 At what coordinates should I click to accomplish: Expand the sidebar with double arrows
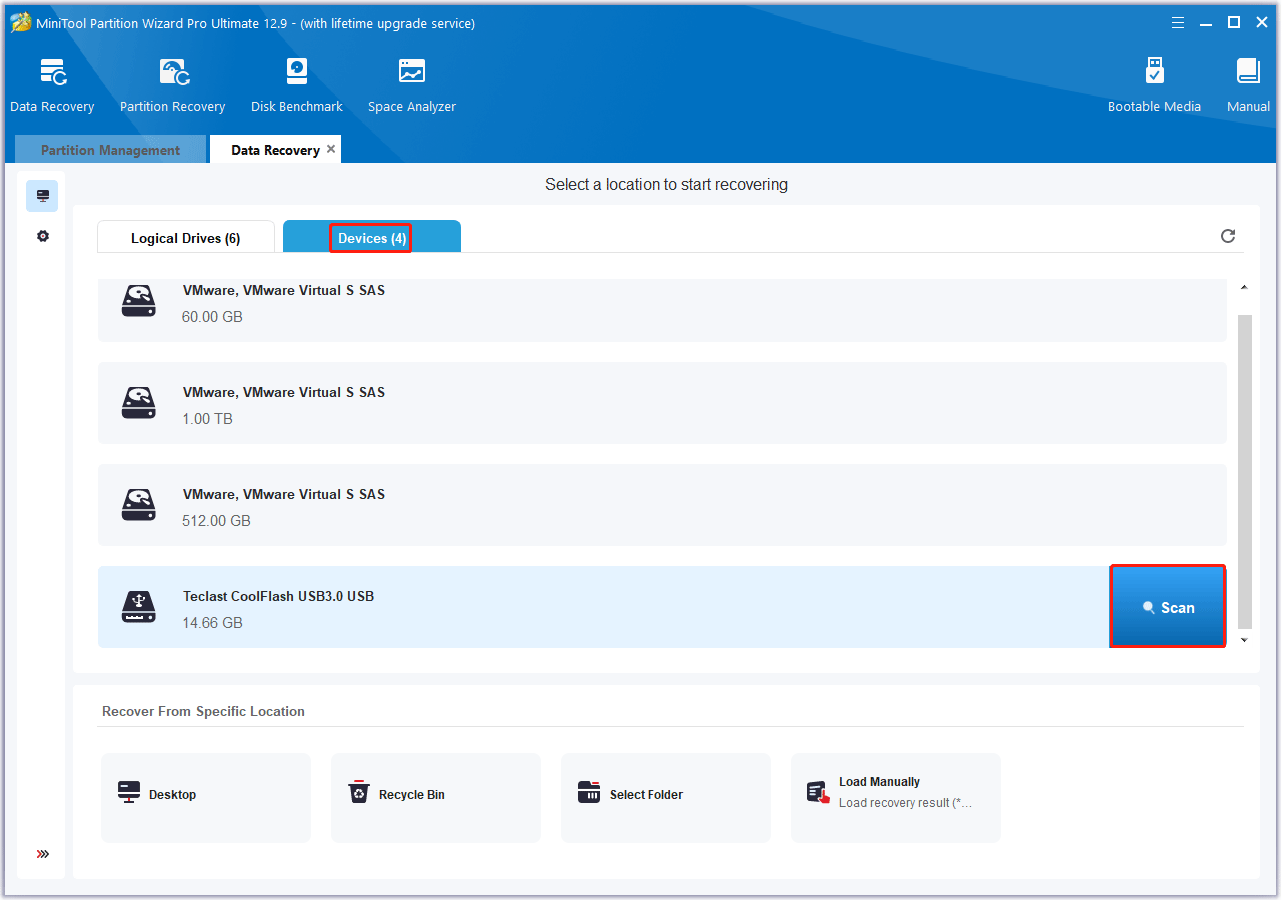[x=42, y=854]
